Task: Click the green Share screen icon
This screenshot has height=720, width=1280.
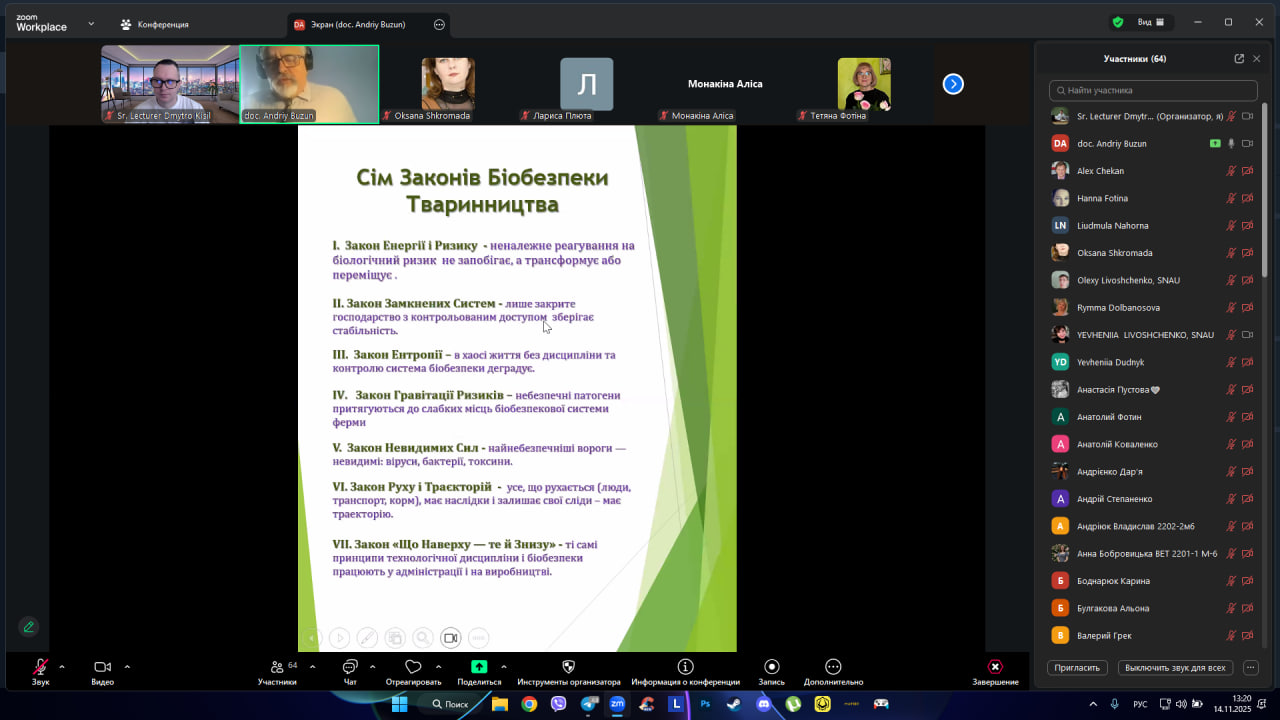Action: [479, 667]
